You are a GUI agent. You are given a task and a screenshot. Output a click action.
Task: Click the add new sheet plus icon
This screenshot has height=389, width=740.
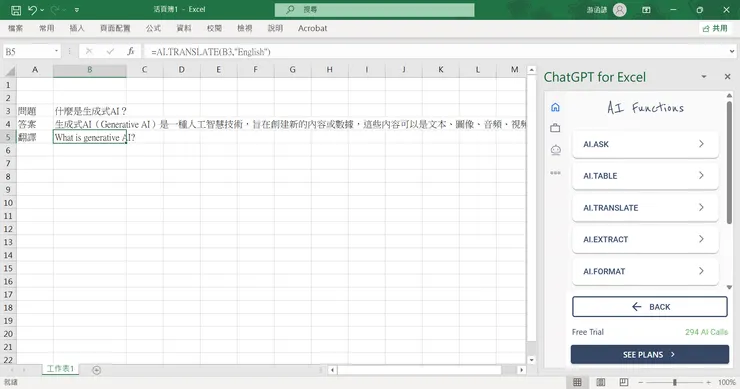(x=96, y=370)
